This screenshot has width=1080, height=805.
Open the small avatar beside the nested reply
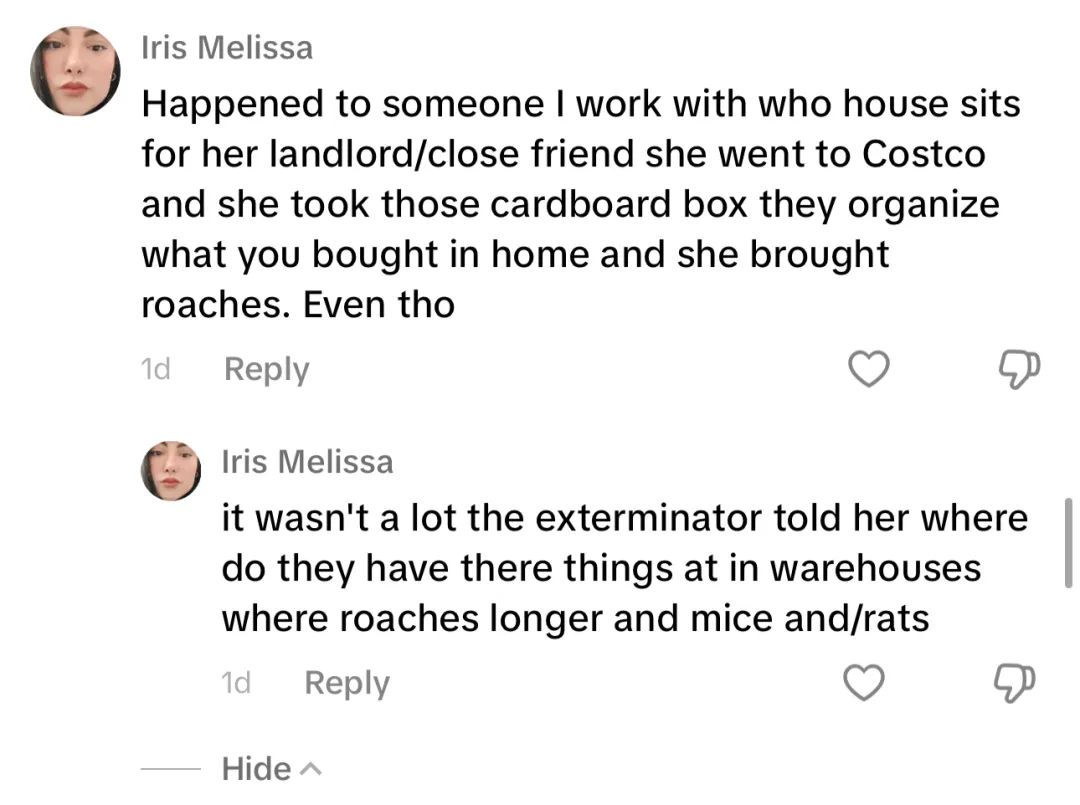tap(171, 470)
